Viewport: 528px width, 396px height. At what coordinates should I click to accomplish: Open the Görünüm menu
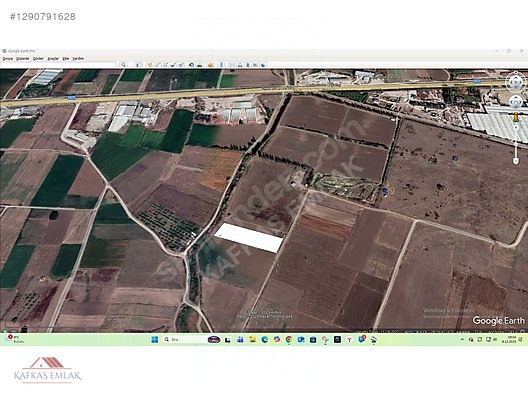coord(38,59)
